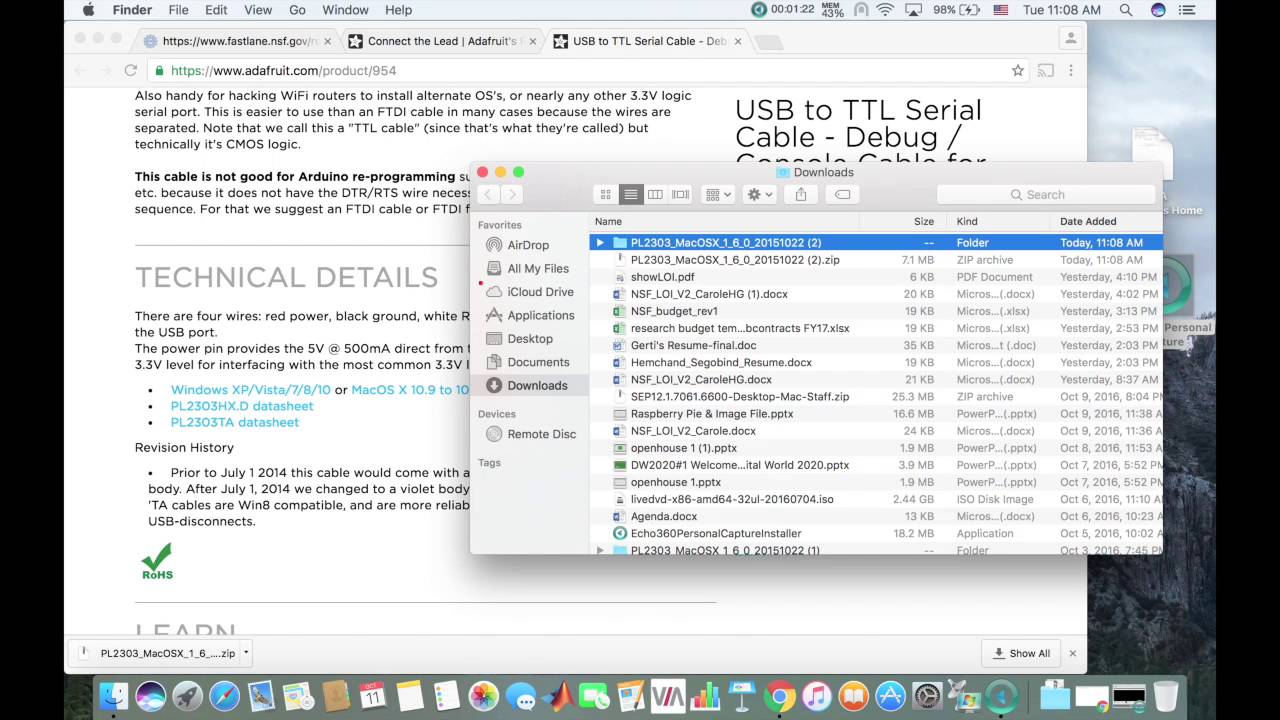The width and height of the screenshot is (1280, 720).
Task: Select AirDrop in Finder sidebar
Action: click(x=528, y=245)
